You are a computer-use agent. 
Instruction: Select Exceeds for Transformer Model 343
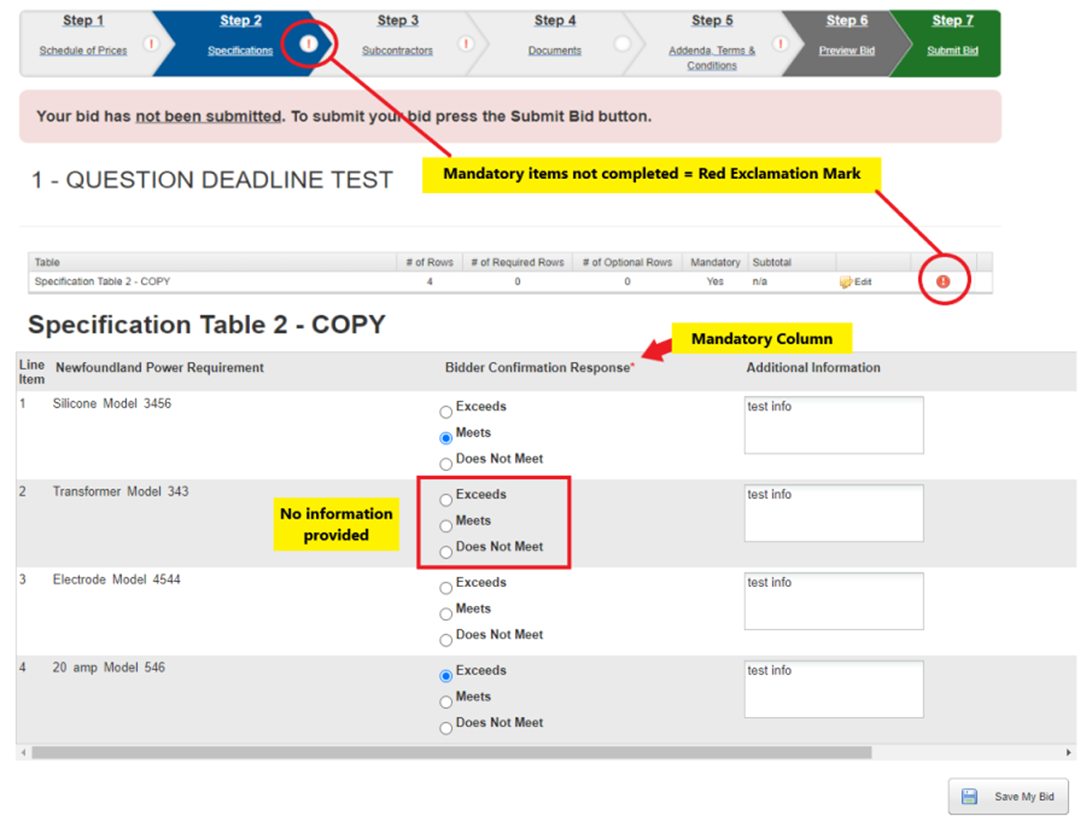446,500
